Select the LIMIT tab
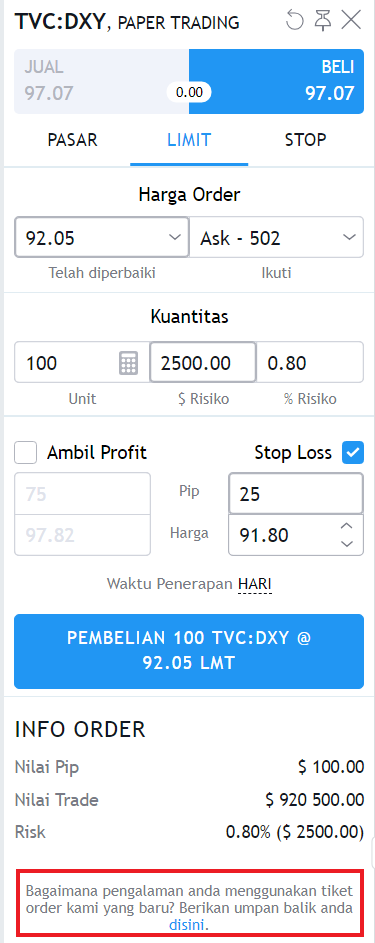 [x=189, y=140]
